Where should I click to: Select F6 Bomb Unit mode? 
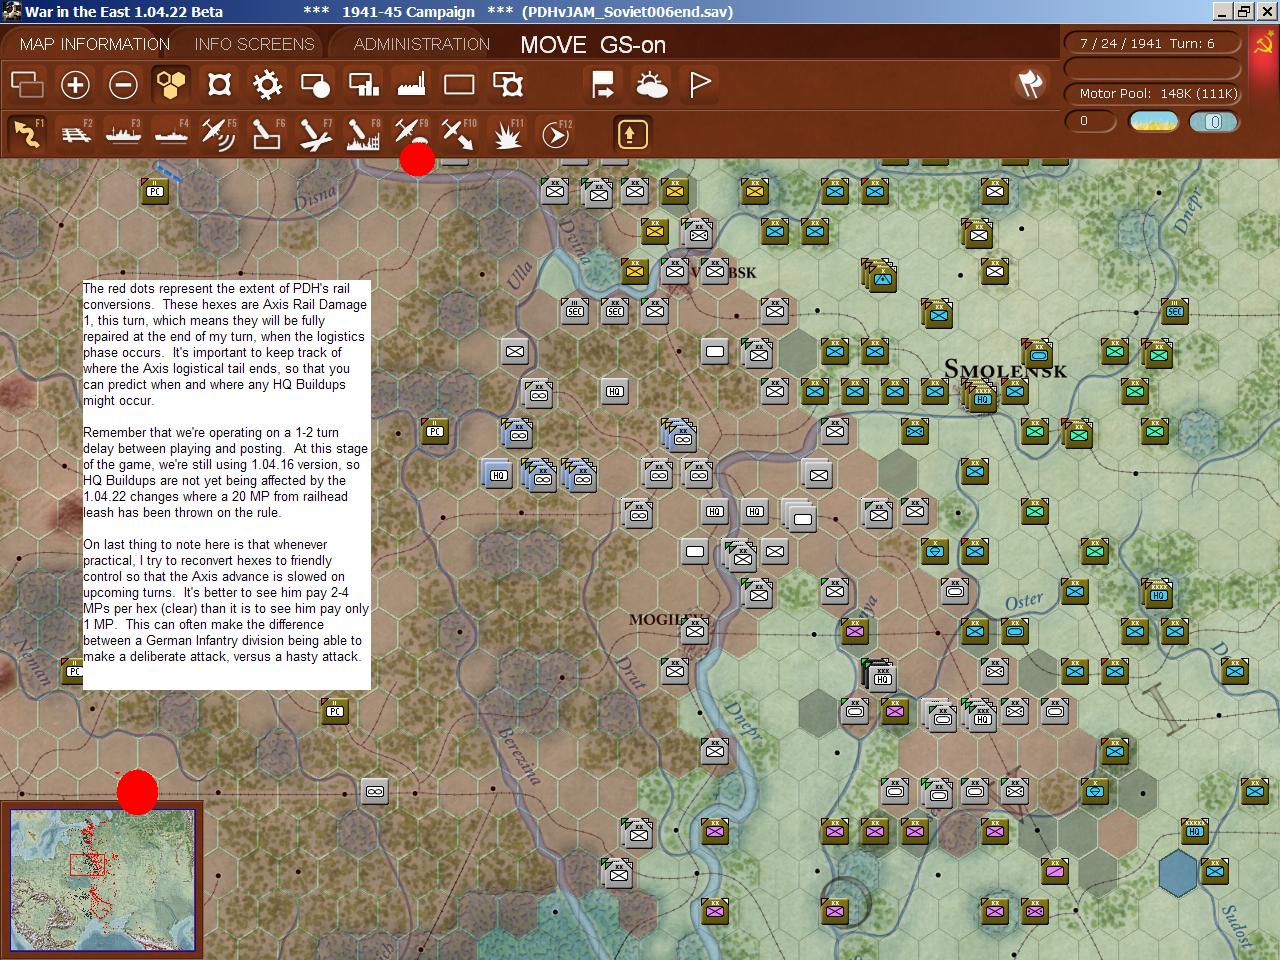pos(267,134)
